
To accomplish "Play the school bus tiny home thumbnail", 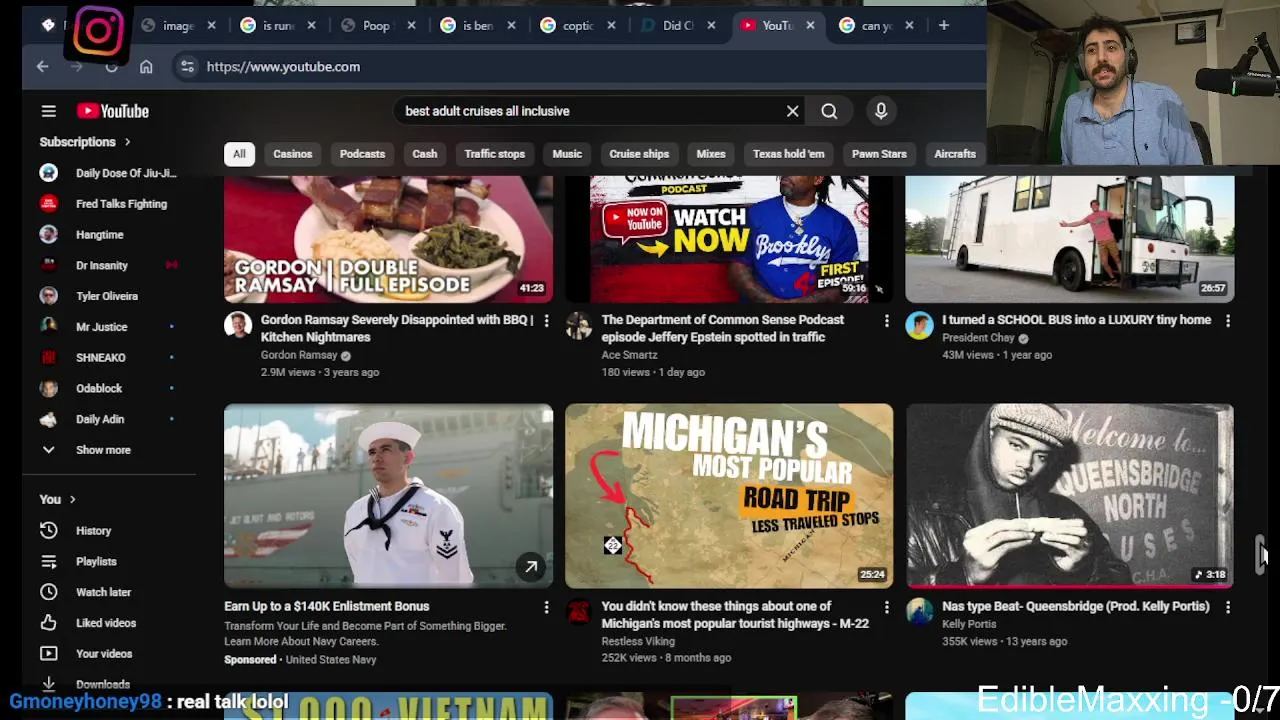I will 1069,239.
